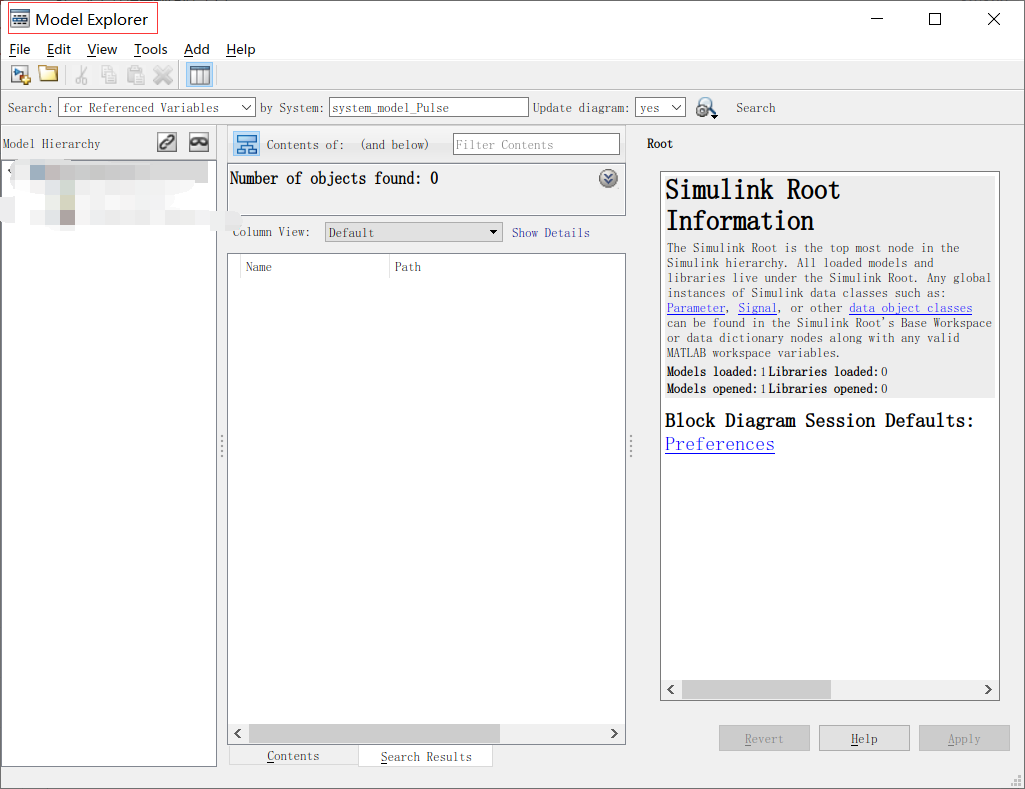Click the Name column header
The width and height of the screenshot is (1025, 789).
click(314, 267)
